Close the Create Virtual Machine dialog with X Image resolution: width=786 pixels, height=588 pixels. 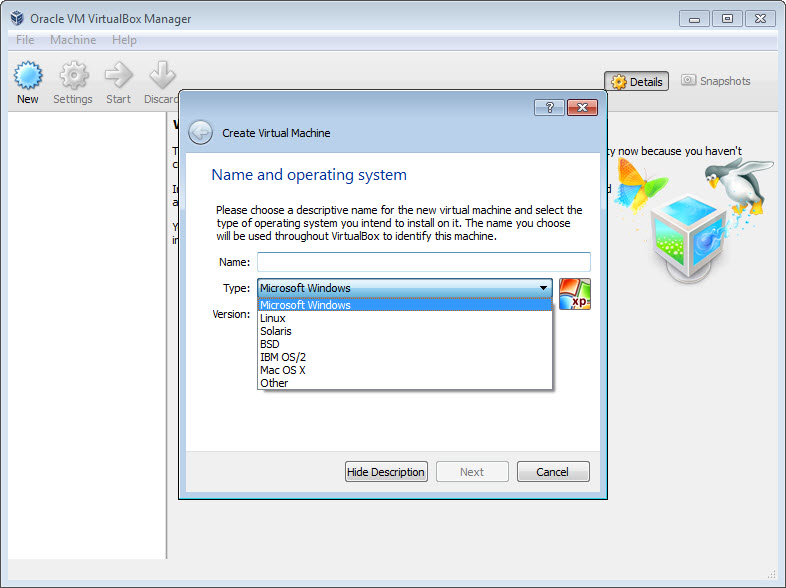pos(582,107)
